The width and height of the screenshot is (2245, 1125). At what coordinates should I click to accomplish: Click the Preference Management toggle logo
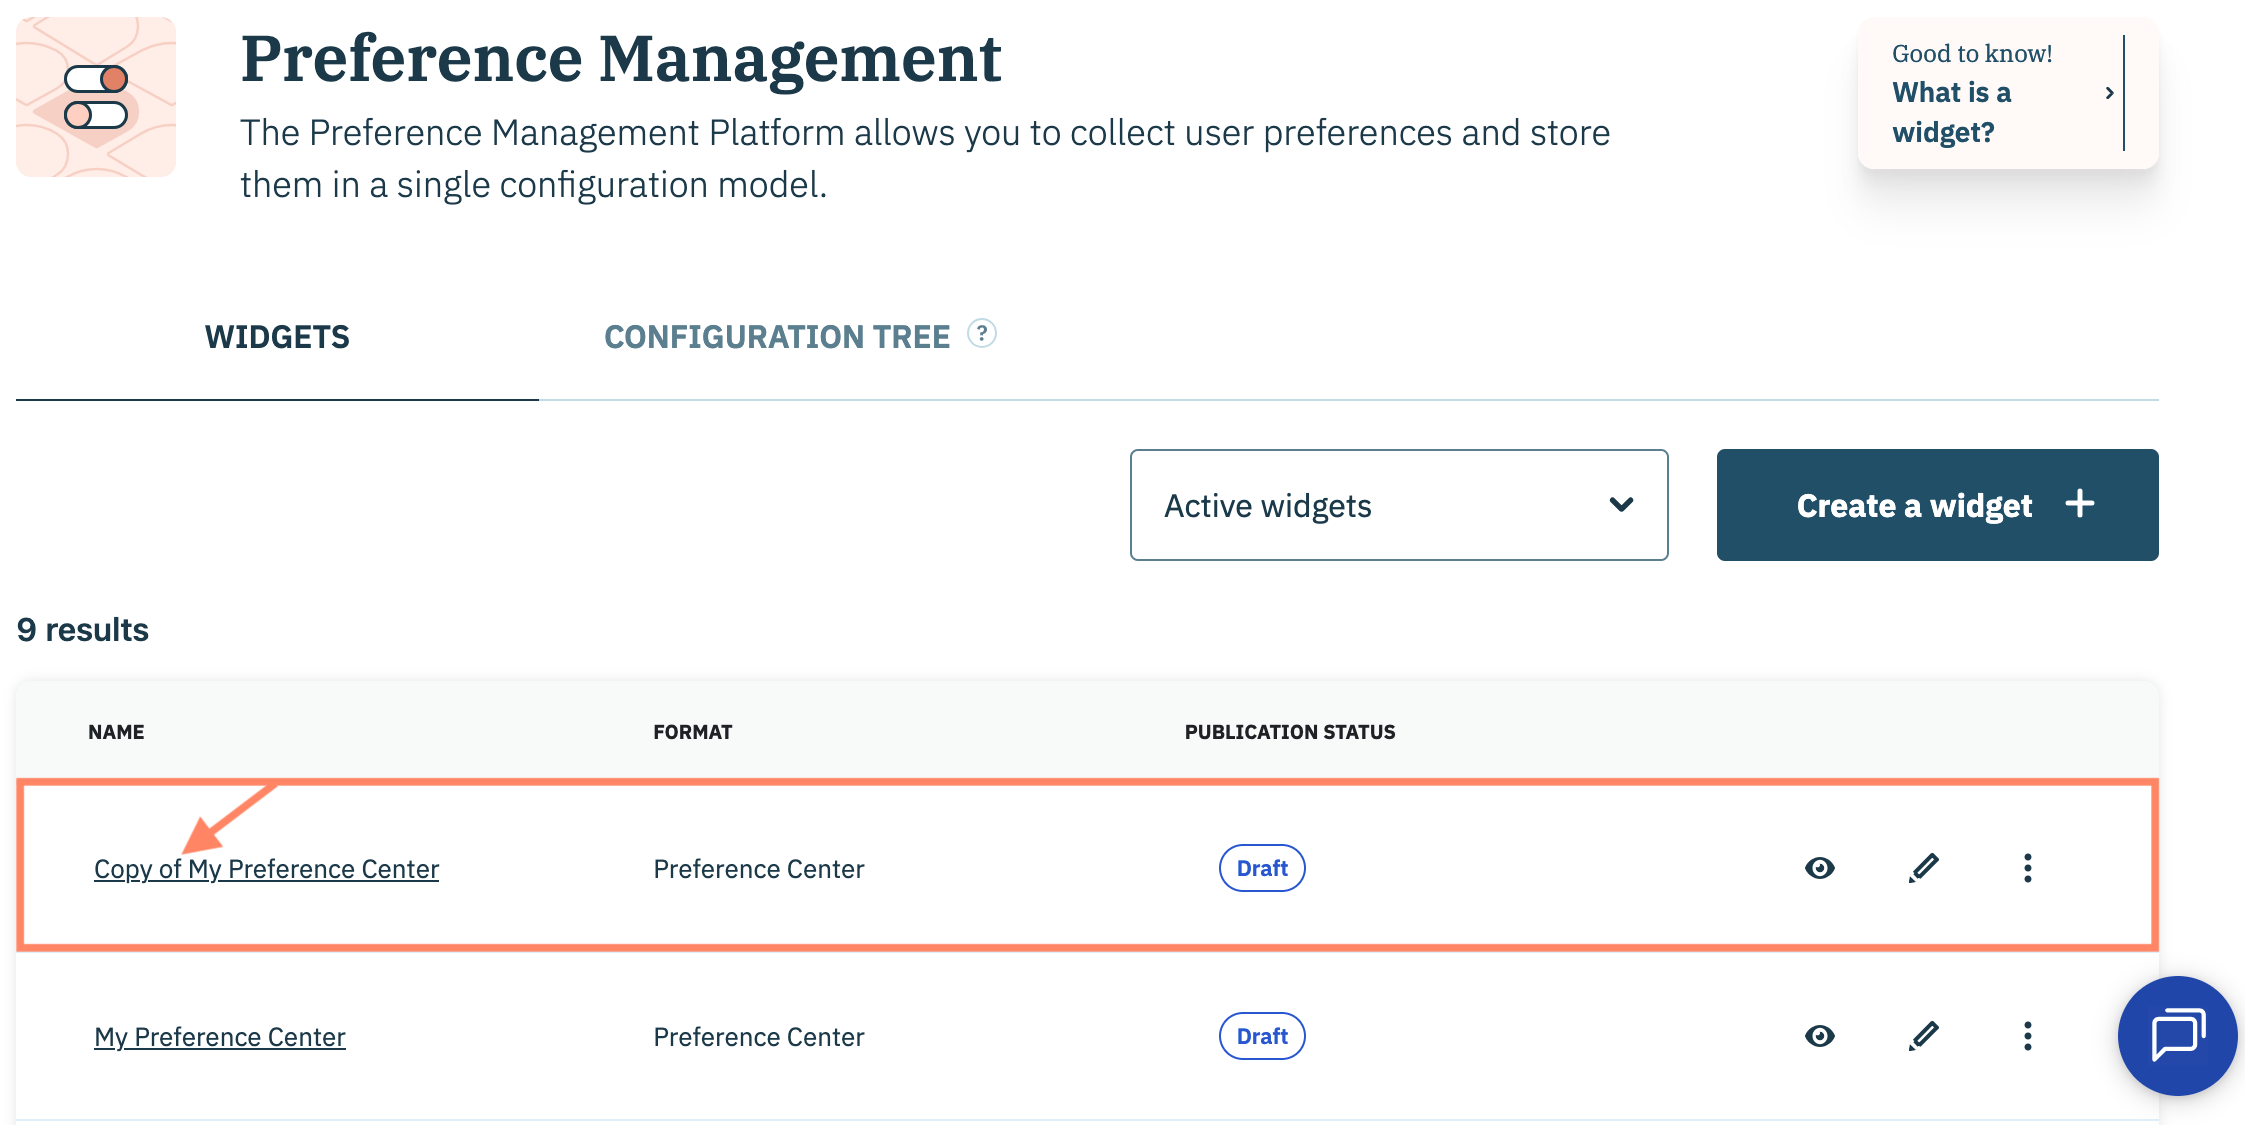[96, 97]
